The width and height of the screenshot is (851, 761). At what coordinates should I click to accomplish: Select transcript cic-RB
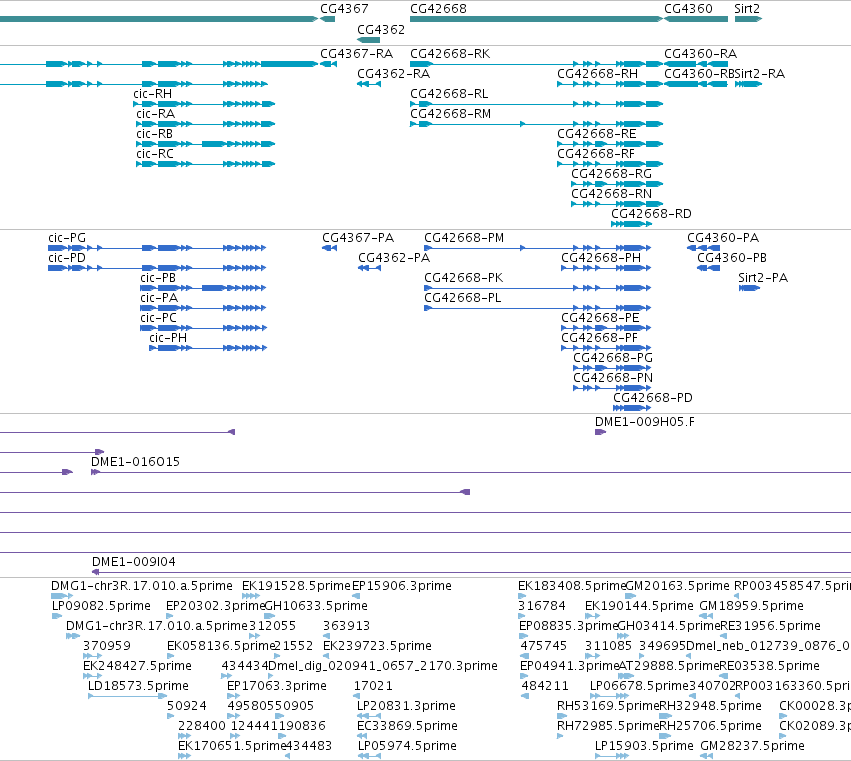(155, 134)
